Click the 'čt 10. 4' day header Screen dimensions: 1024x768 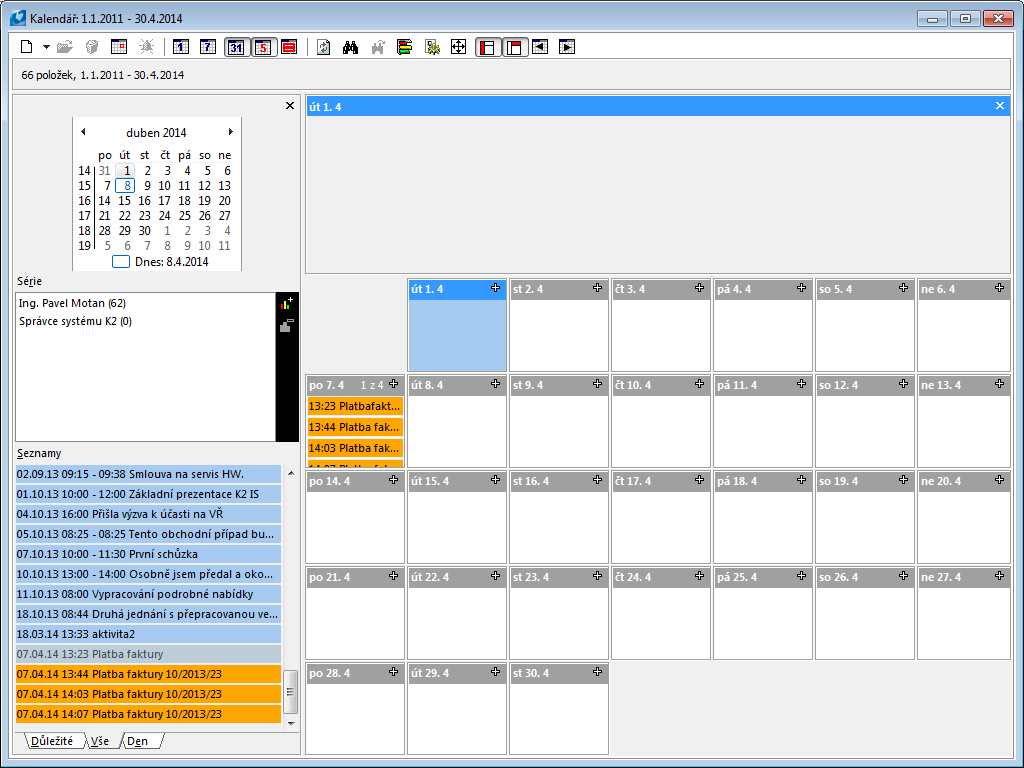661,385
